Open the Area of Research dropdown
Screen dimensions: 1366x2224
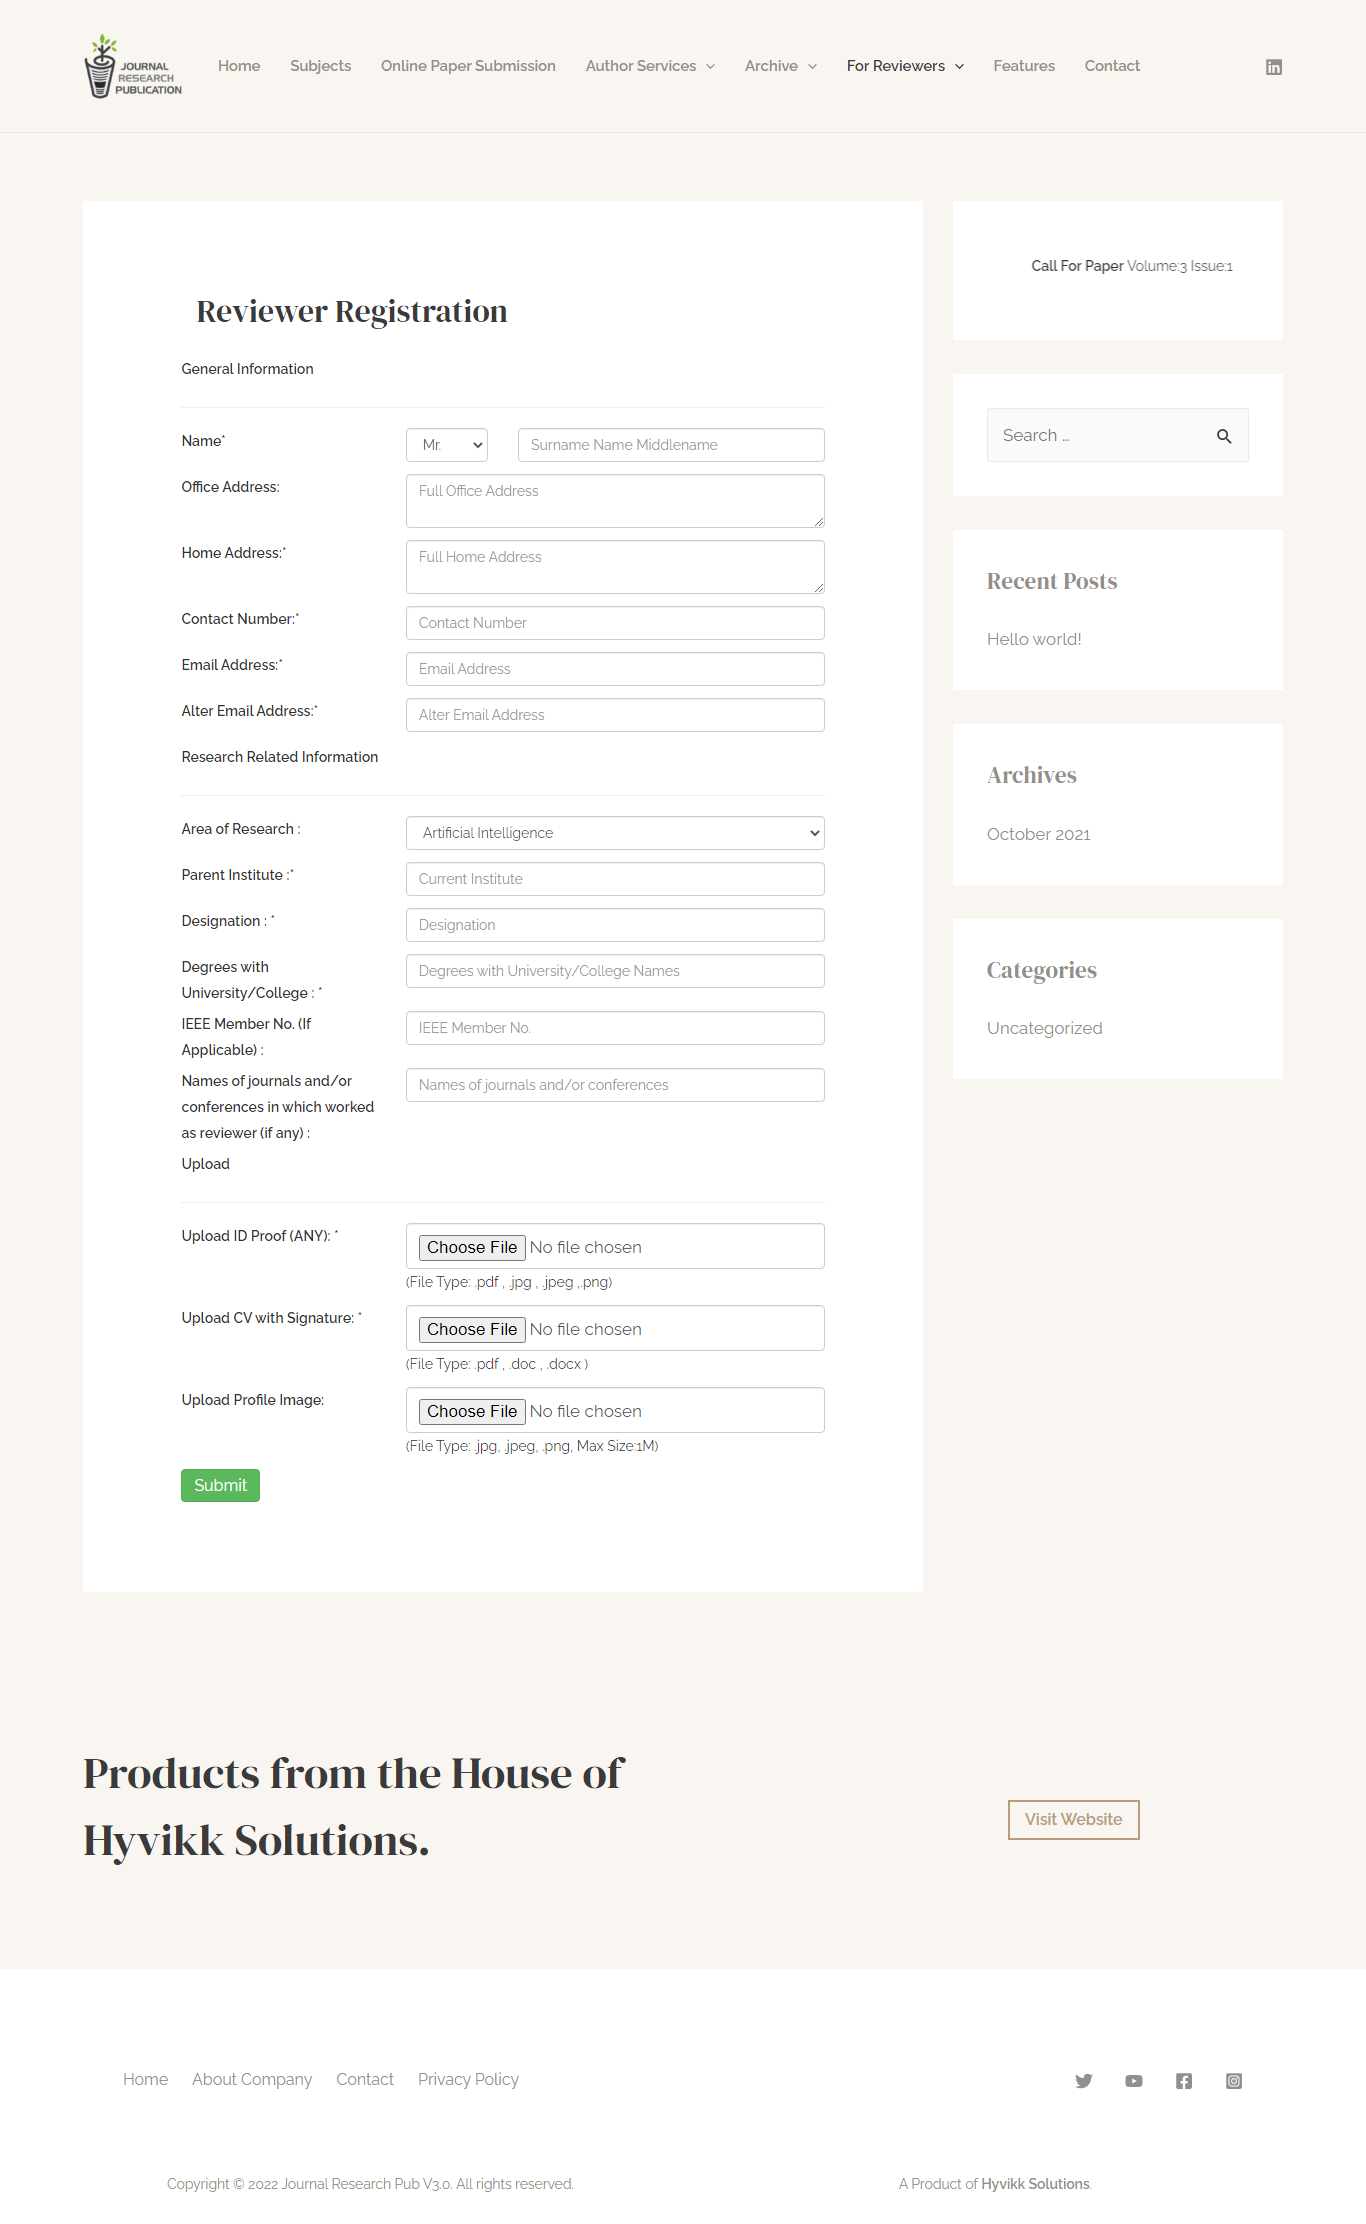[x=615, y=833]
